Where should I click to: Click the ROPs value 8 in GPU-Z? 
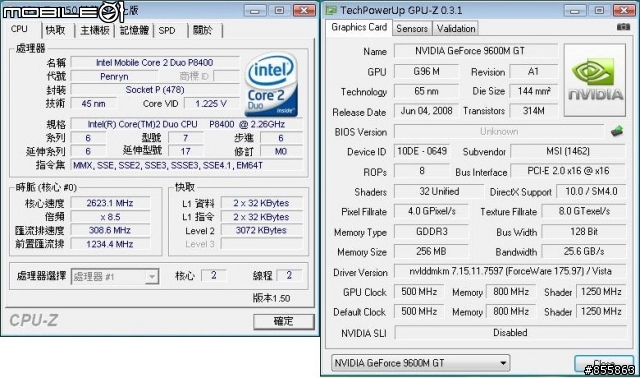tap(422, 171)
